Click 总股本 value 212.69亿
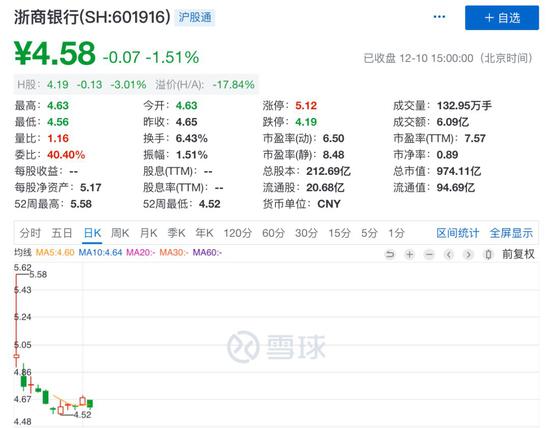Viewport: 550px width, 428px height. point(328,171)
